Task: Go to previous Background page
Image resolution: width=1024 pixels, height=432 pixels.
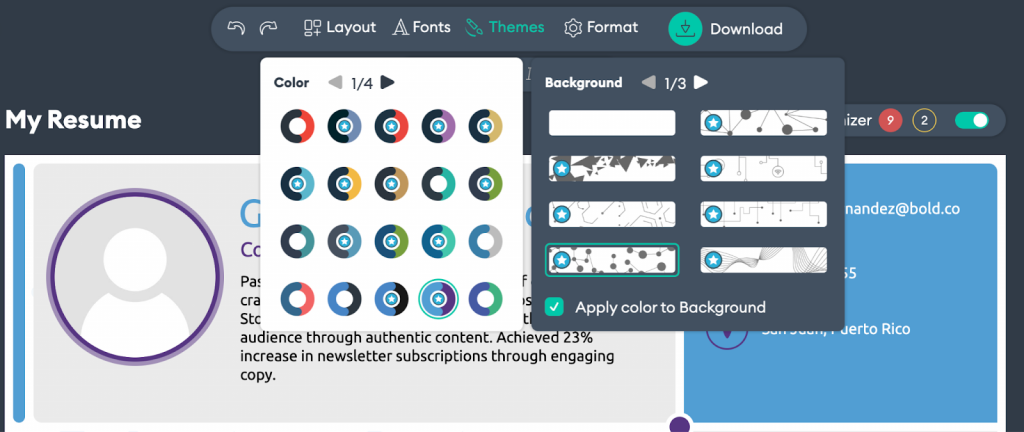Action: point(648,83)
